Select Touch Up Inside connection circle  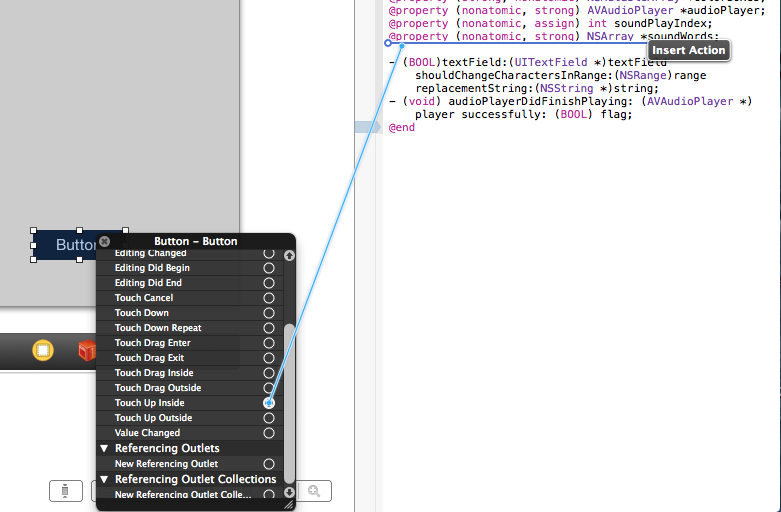coord(269,403)
